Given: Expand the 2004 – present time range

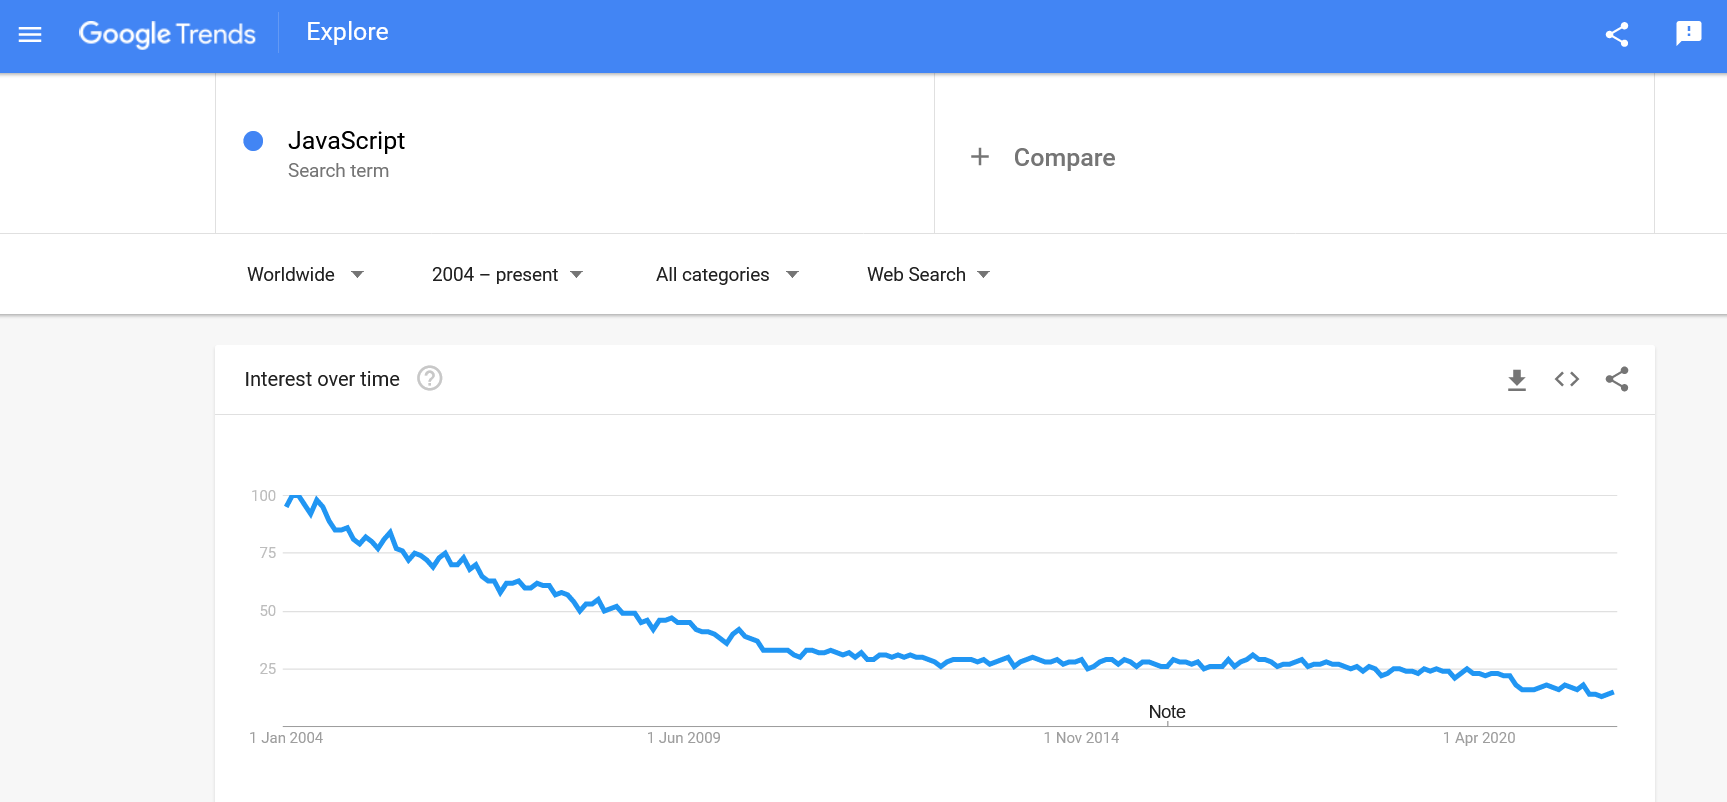Looking at the screenshot, I should click(507, 275).
